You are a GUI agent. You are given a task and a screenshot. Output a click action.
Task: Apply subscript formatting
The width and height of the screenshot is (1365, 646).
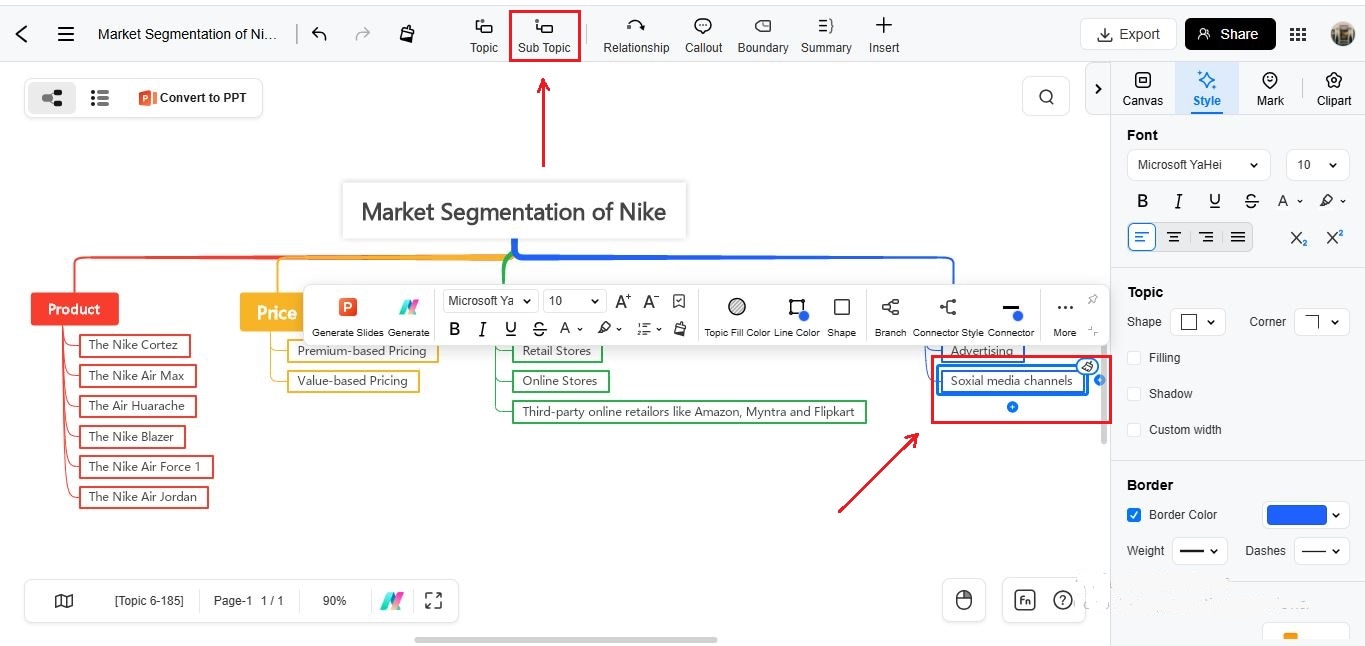coord(1298,237)
